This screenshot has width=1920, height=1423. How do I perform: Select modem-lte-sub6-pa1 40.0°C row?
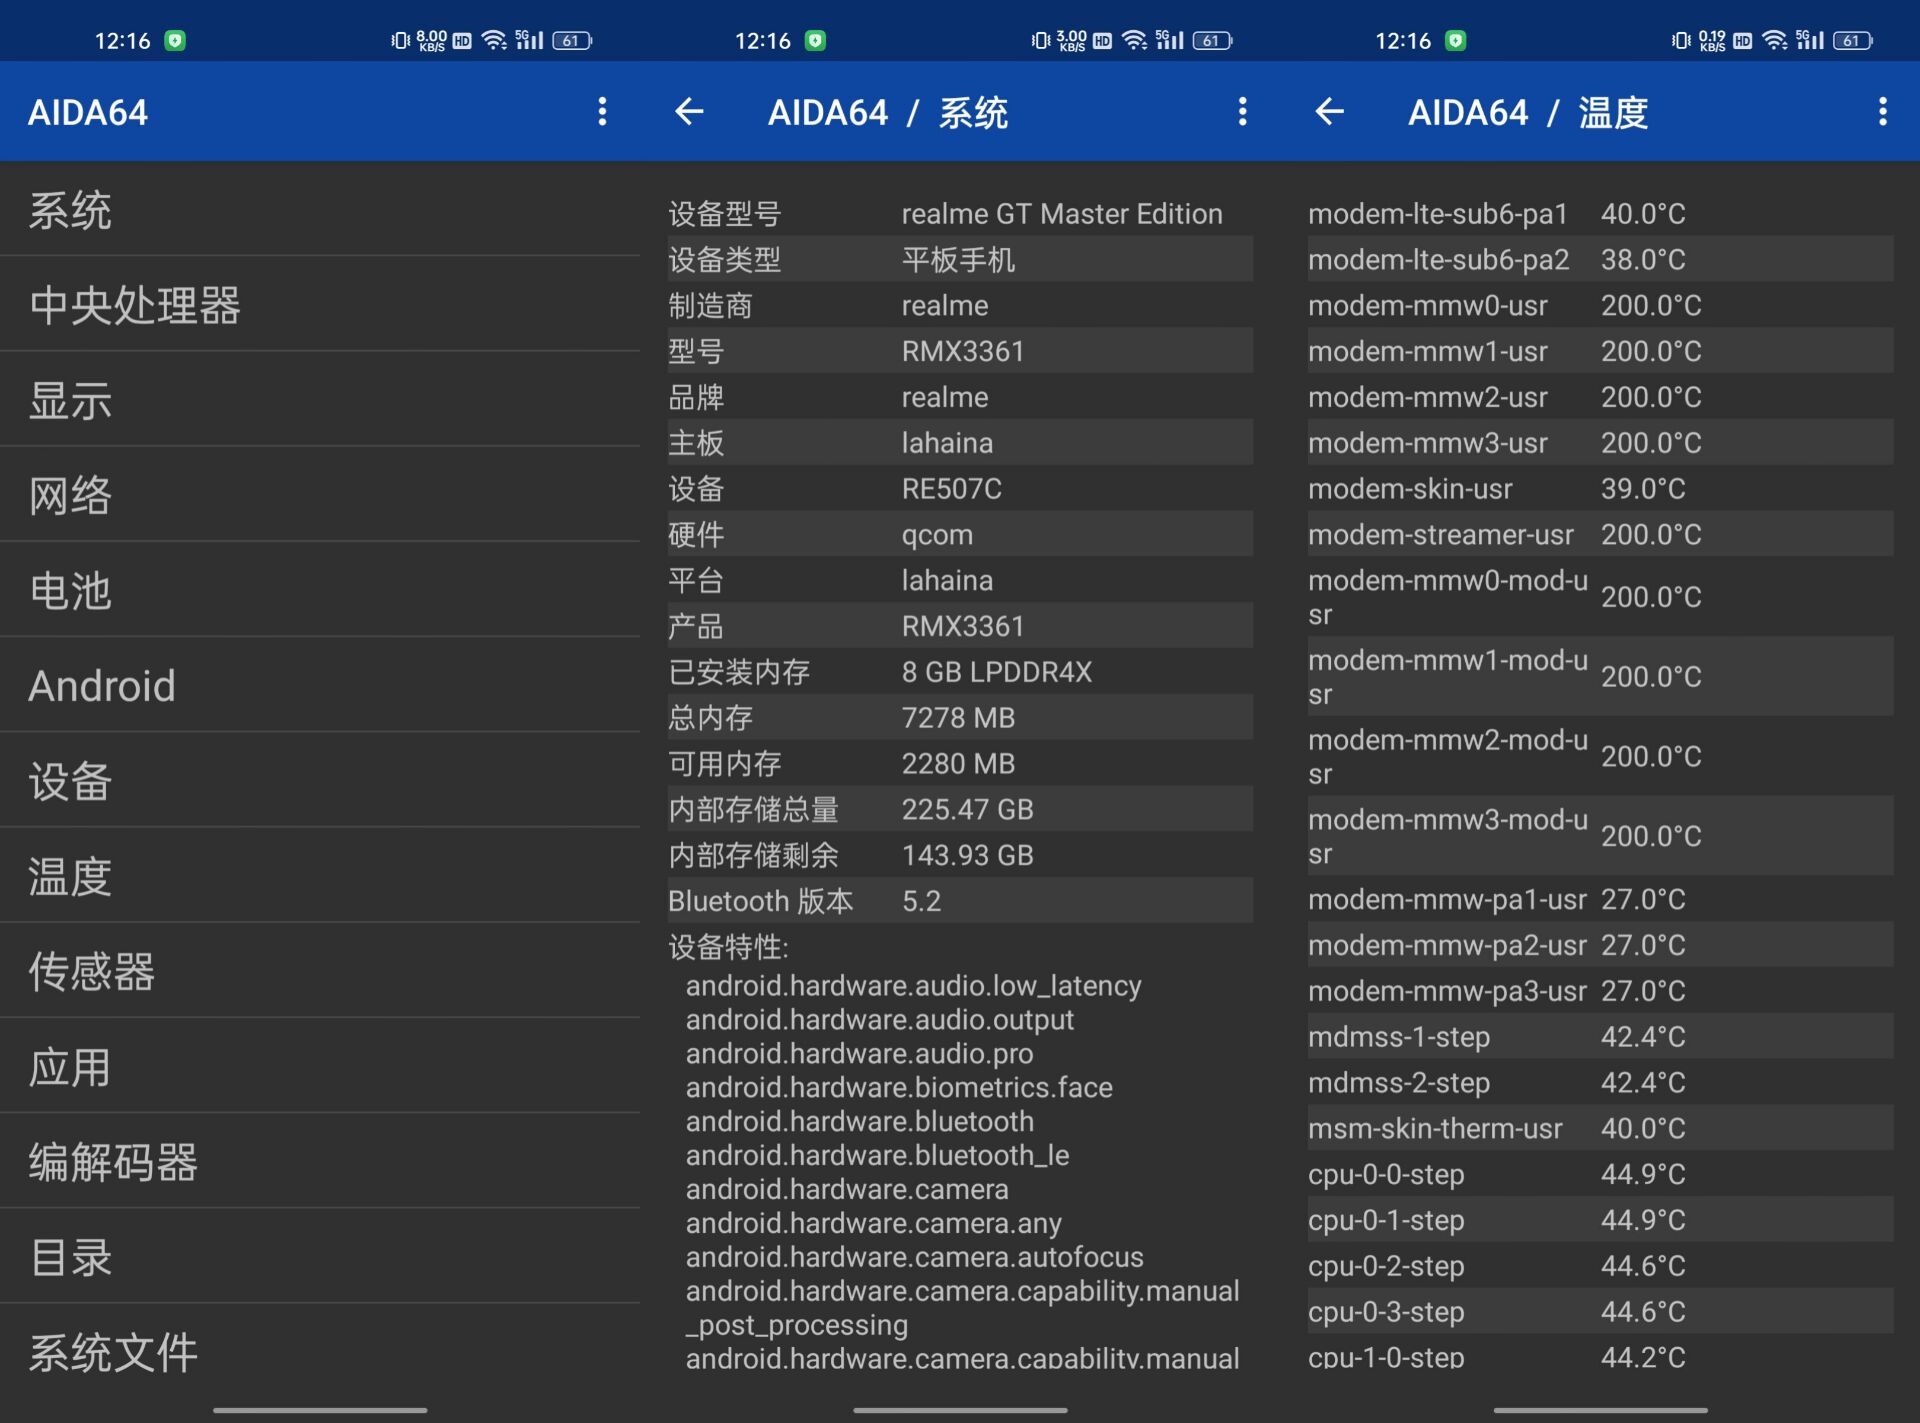1600,214
